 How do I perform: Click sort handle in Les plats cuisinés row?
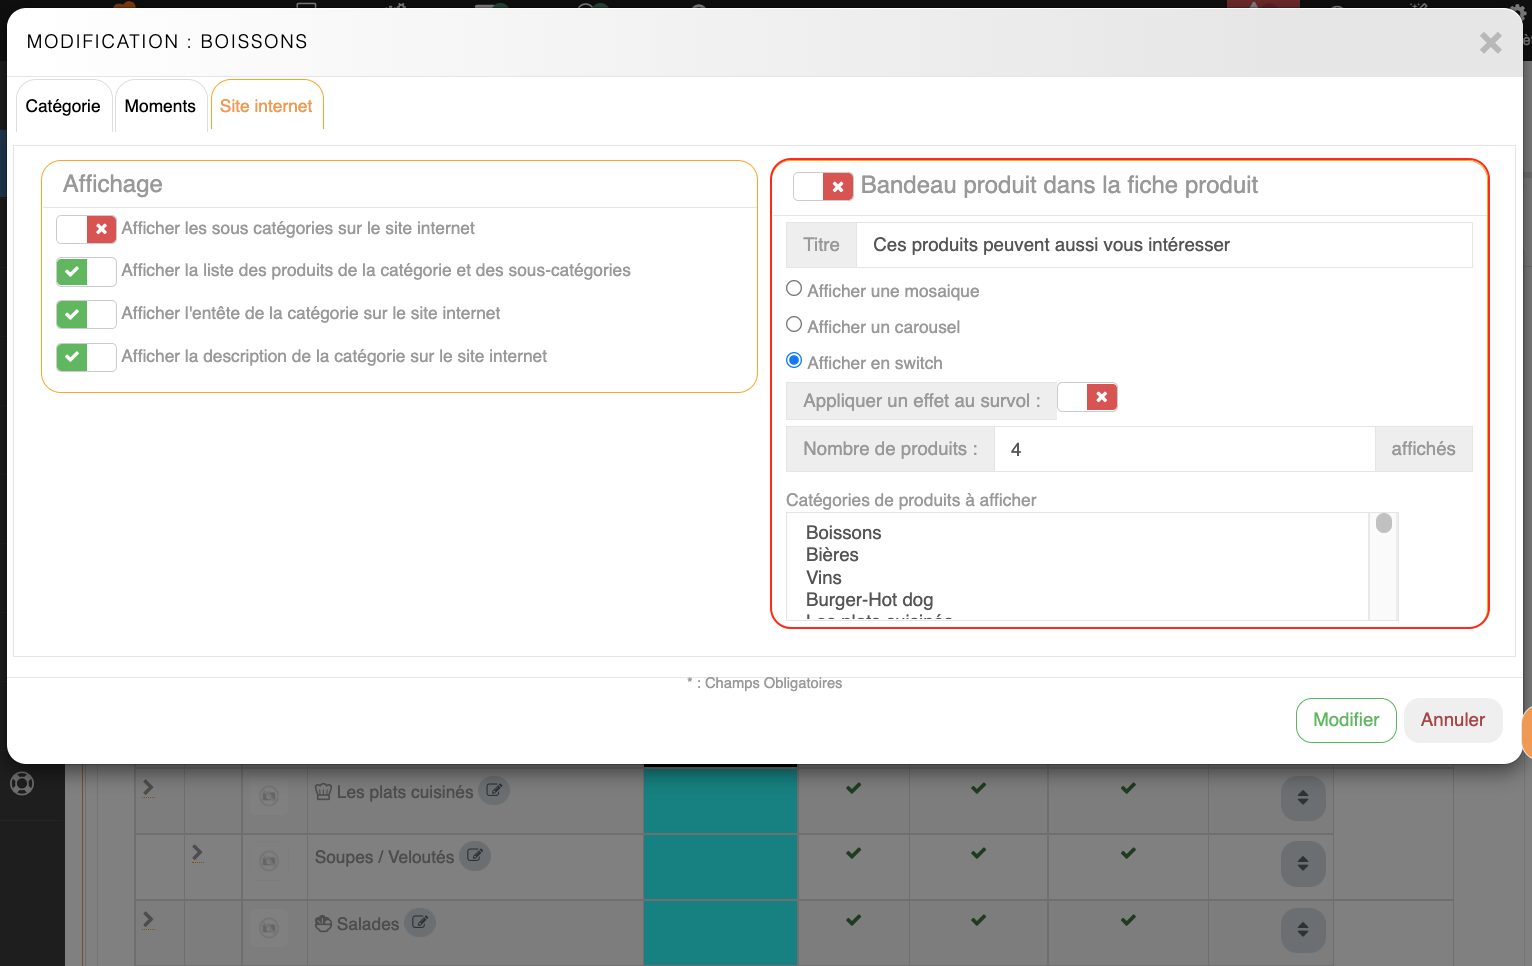[1302, 798]
